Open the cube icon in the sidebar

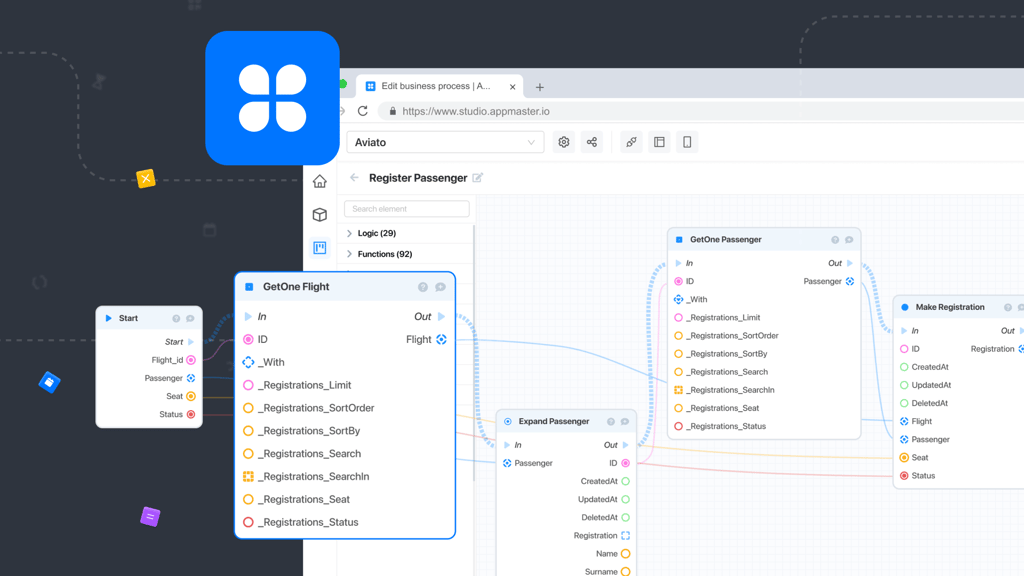tap(320, 214)
